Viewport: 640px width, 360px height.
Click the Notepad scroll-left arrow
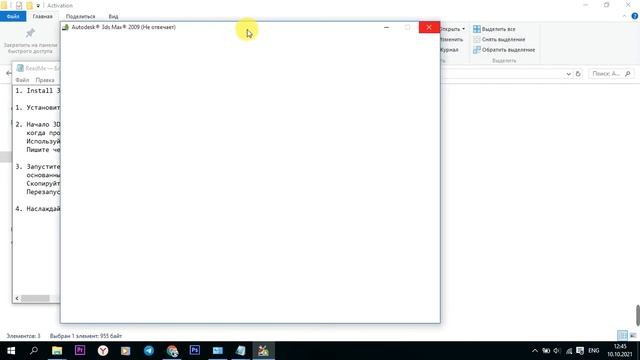pos(17,298)
